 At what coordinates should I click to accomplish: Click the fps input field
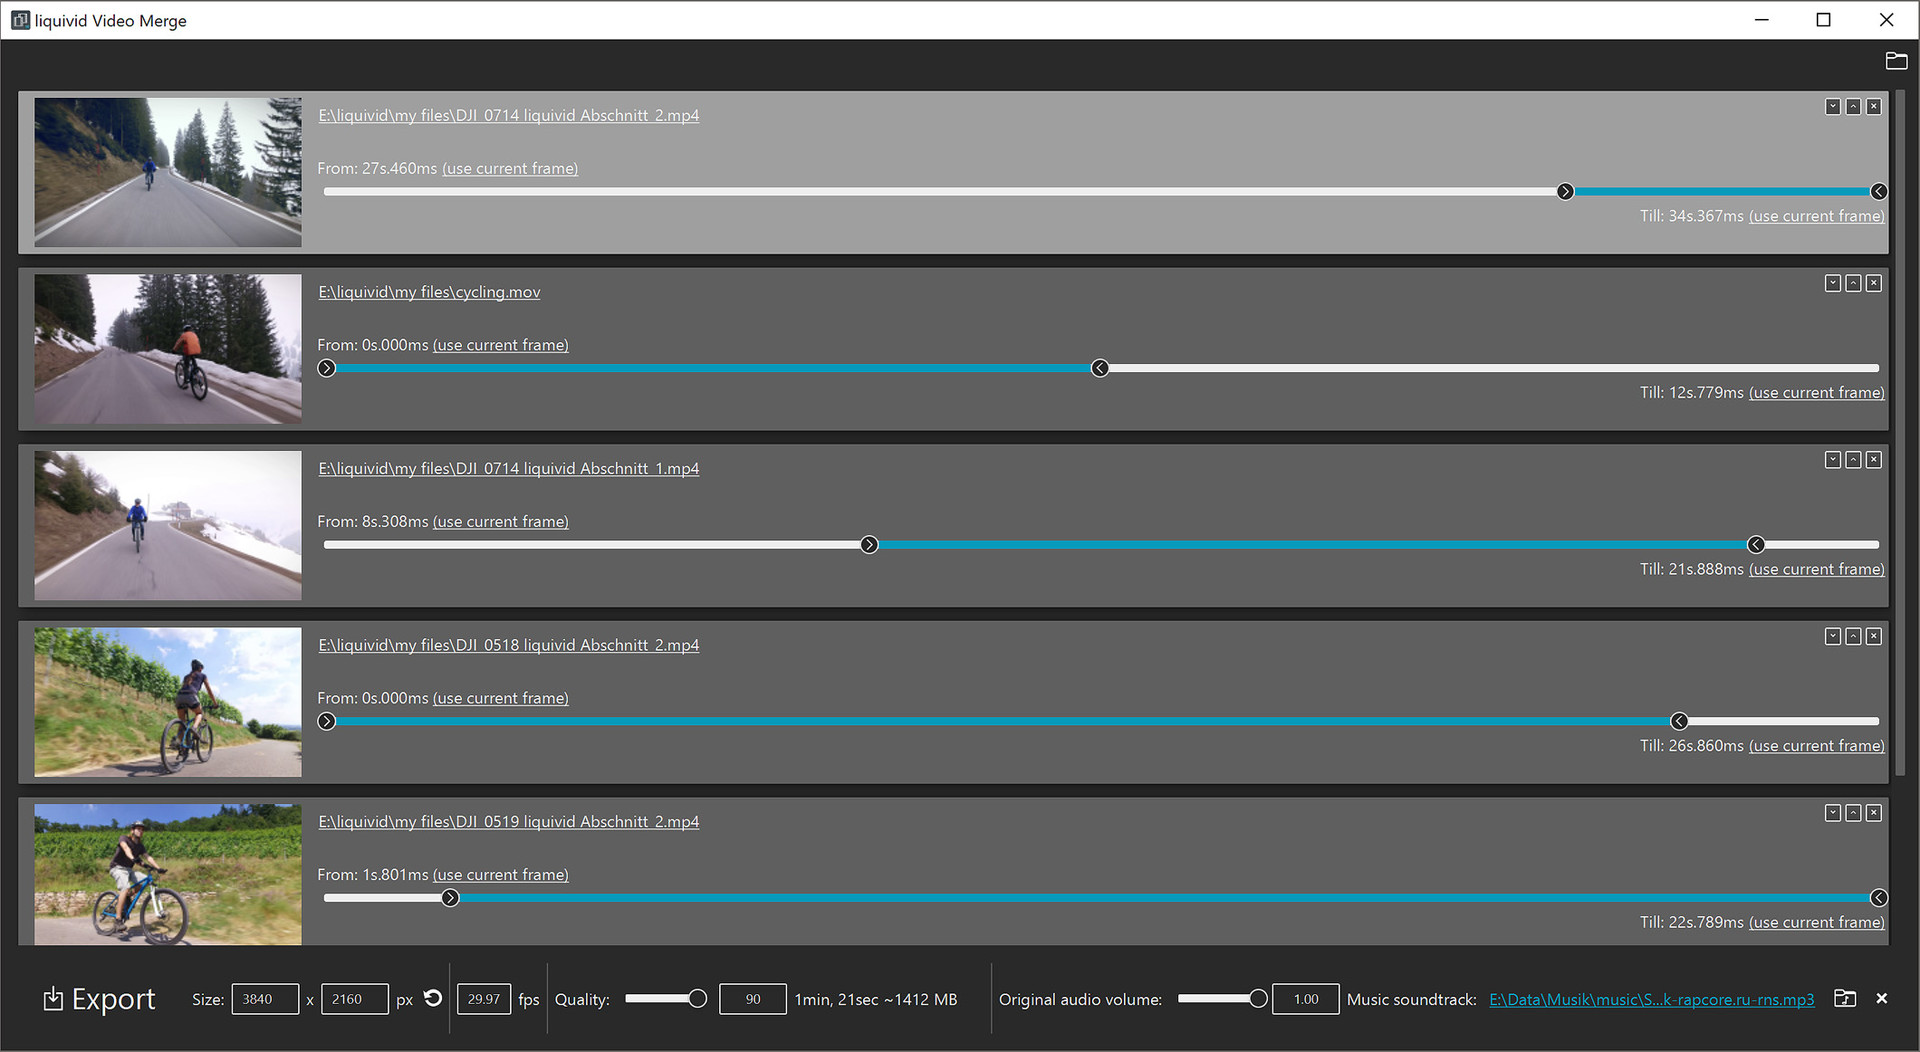click(484, 999)
